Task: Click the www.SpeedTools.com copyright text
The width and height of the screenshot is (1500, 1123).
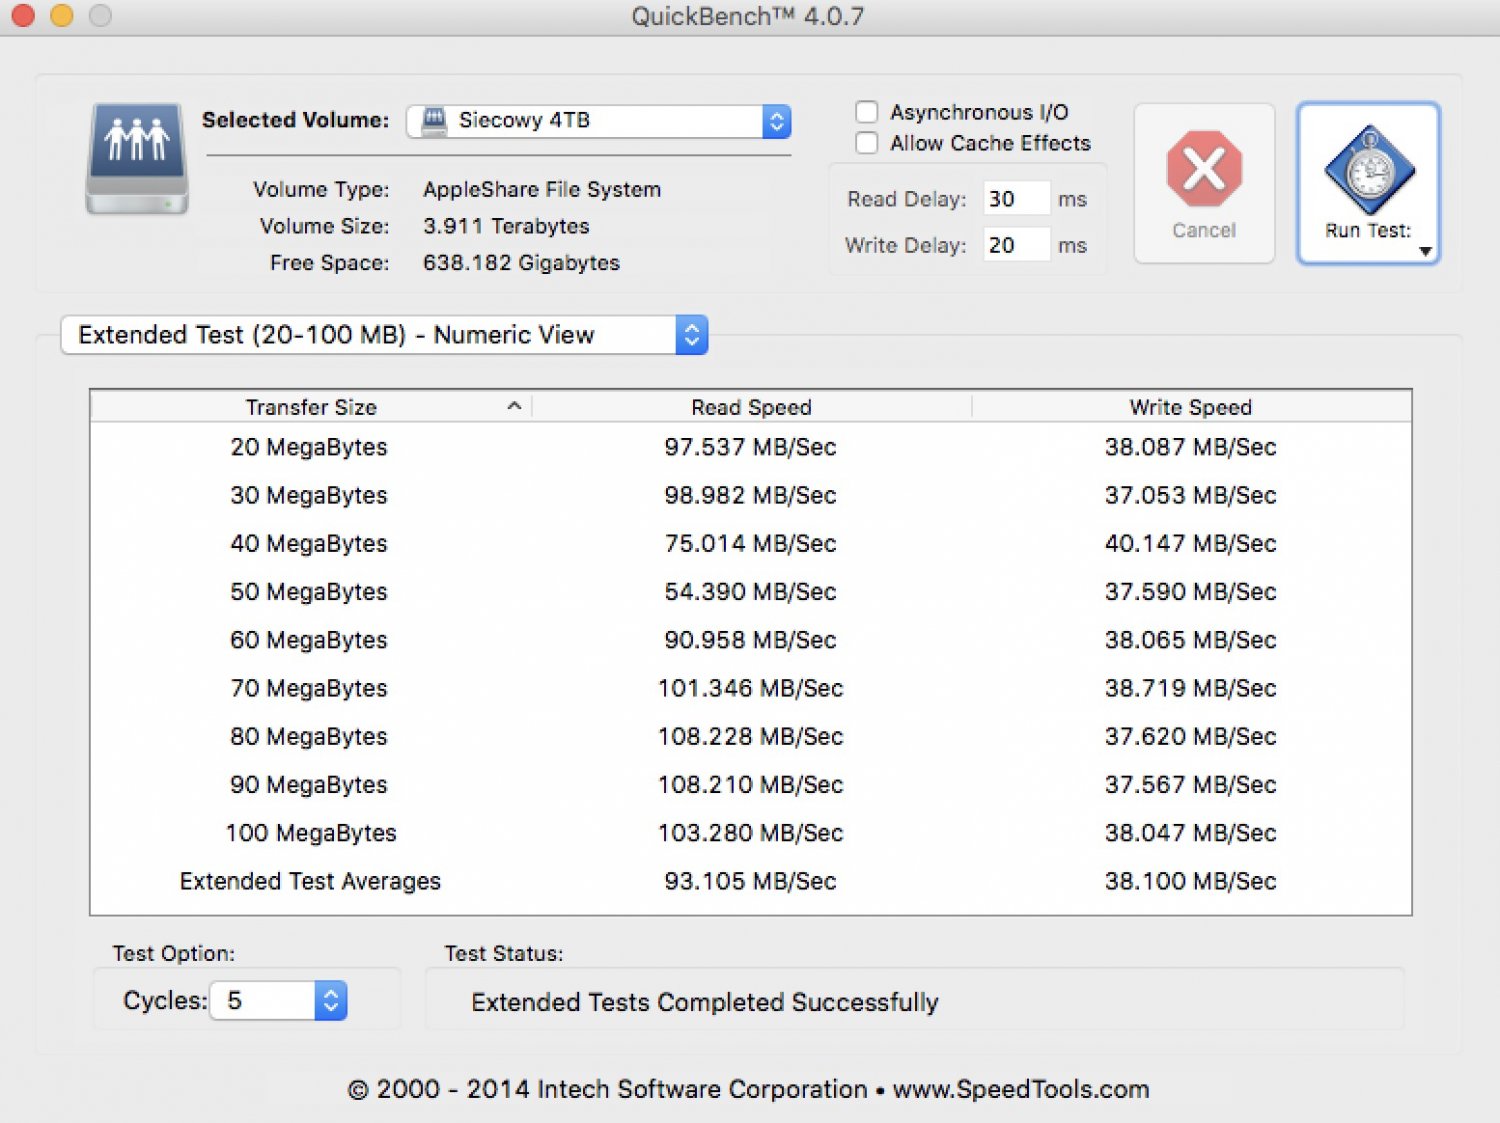Action: pyautogui.click(x=1021, y=1089)
